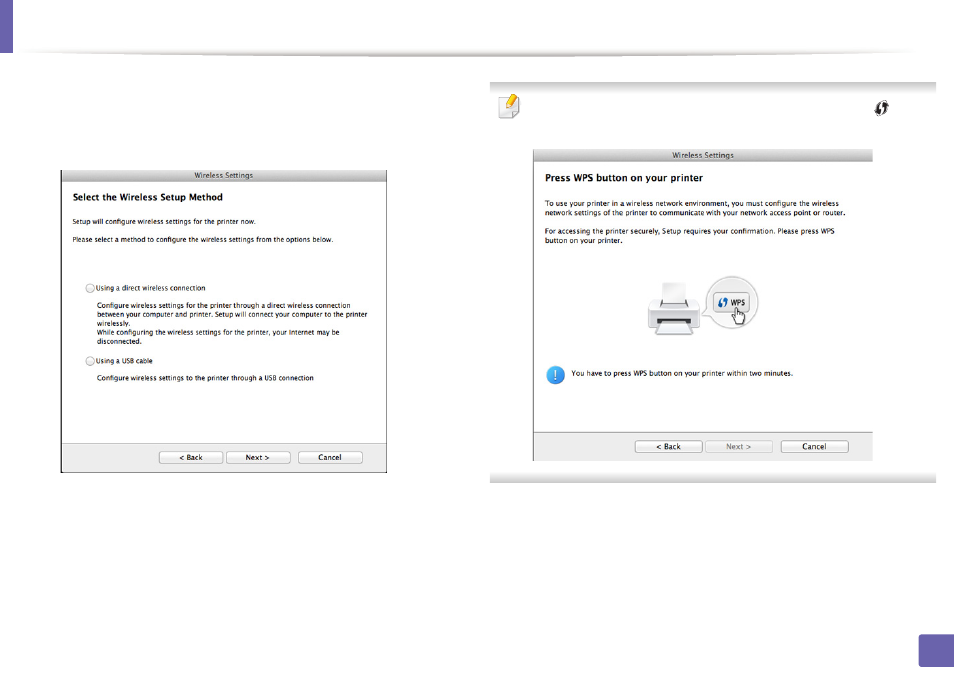Screen dimensions: 954x674
Task: Click the WPS button inside the speech bubble
Action: [x=732, y=302]
